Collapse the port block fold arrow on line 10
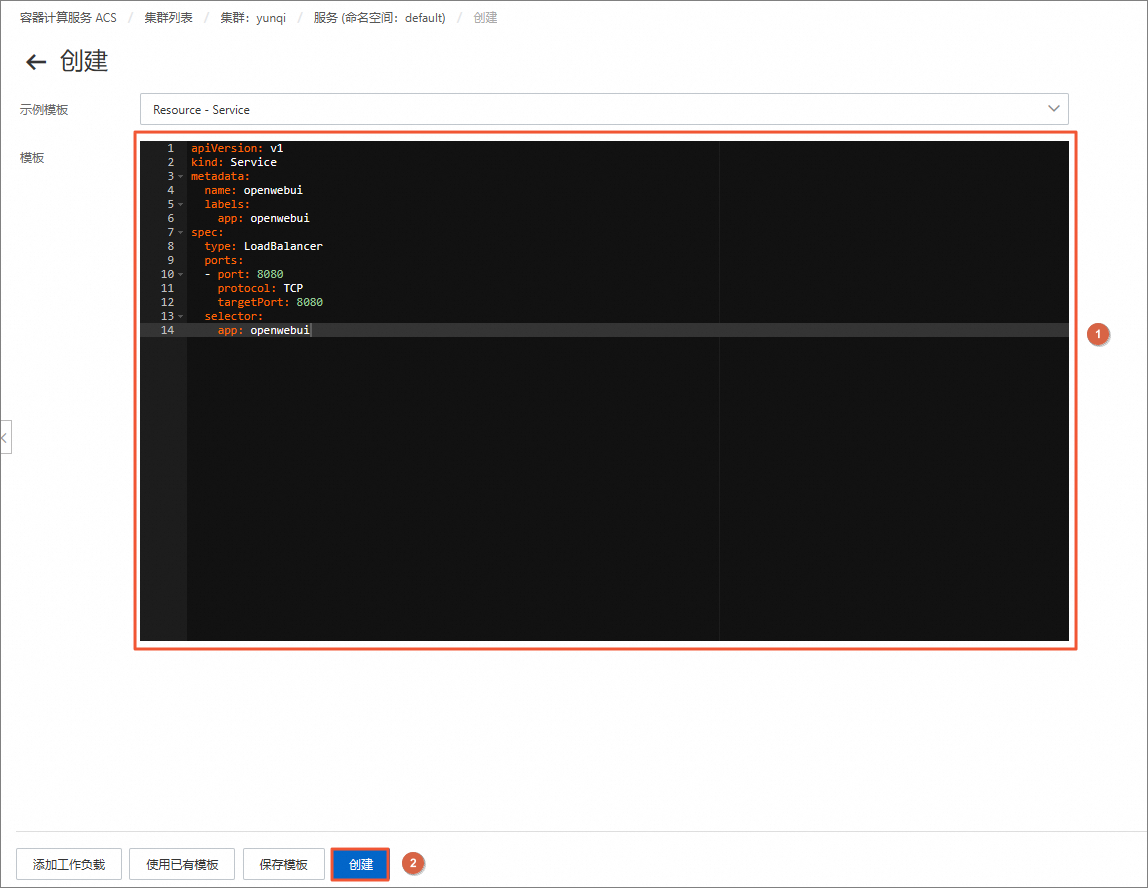Viewport: 1148px width, 888px height. pos(181,275)
